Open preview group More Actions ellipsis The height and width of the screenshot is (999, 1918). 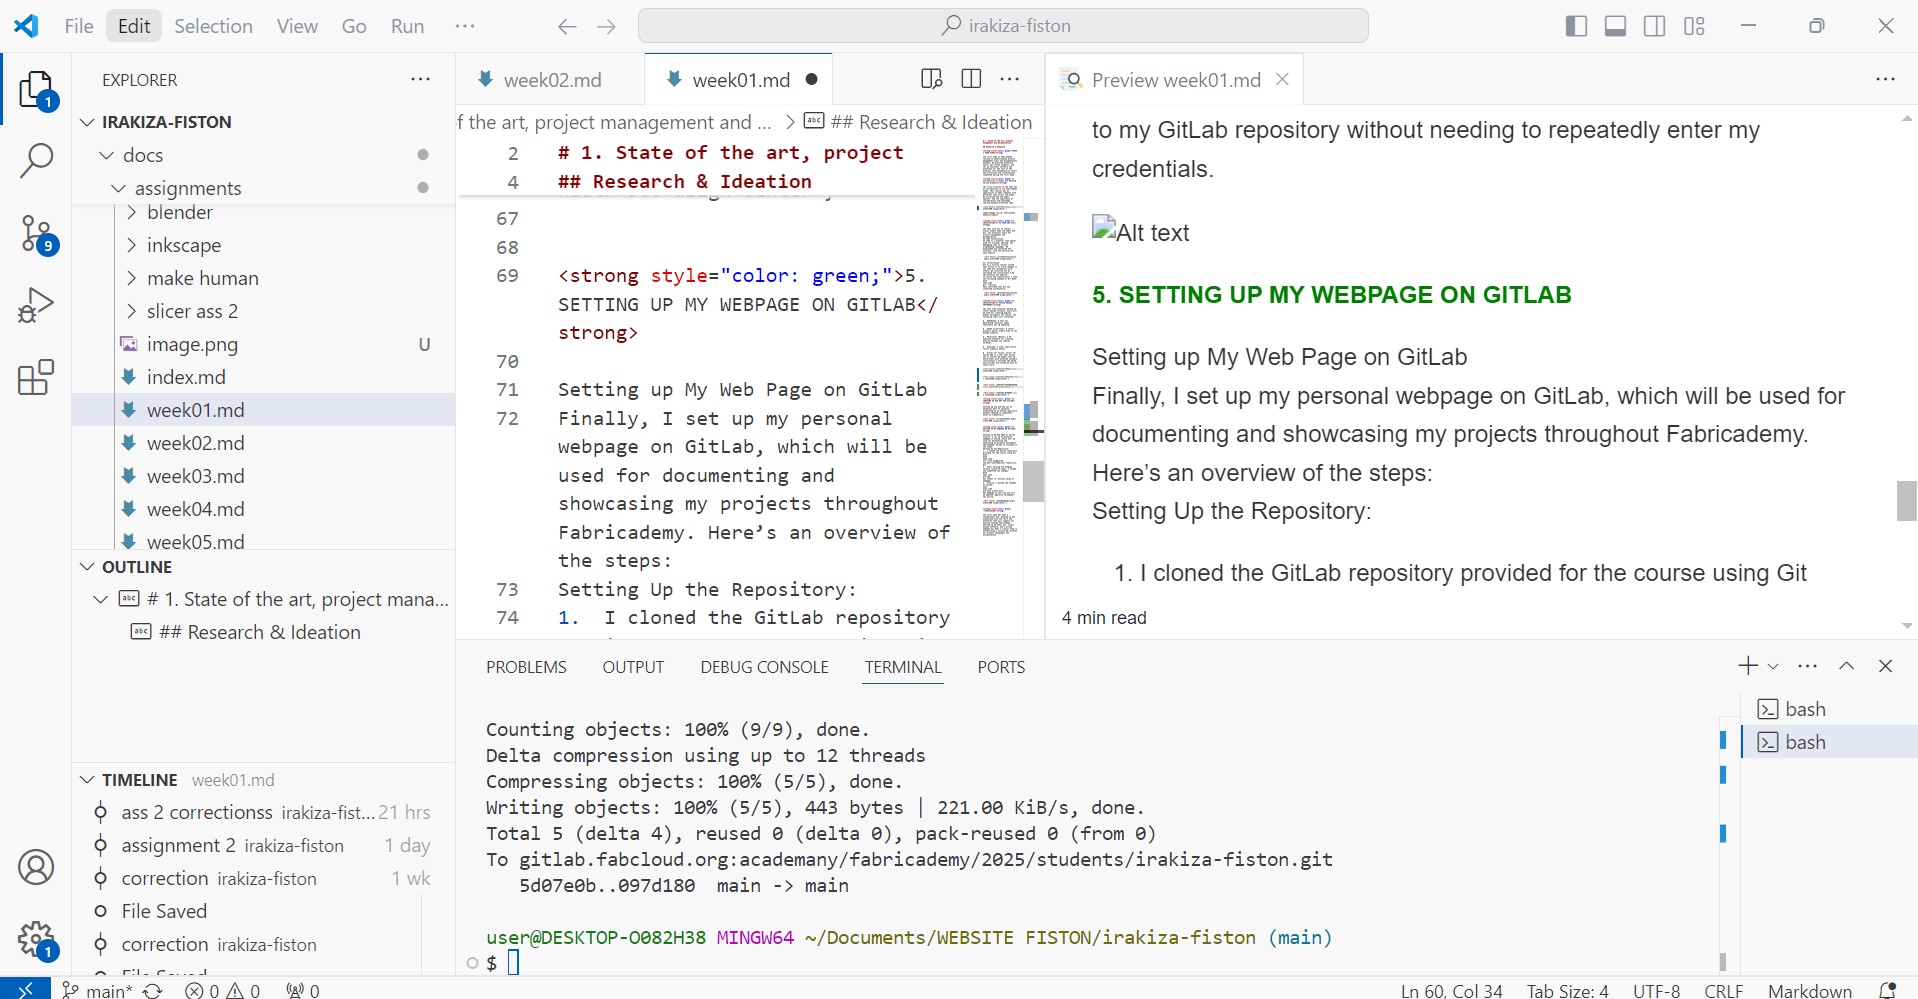pyautogui.click(x=1885, y=79)
